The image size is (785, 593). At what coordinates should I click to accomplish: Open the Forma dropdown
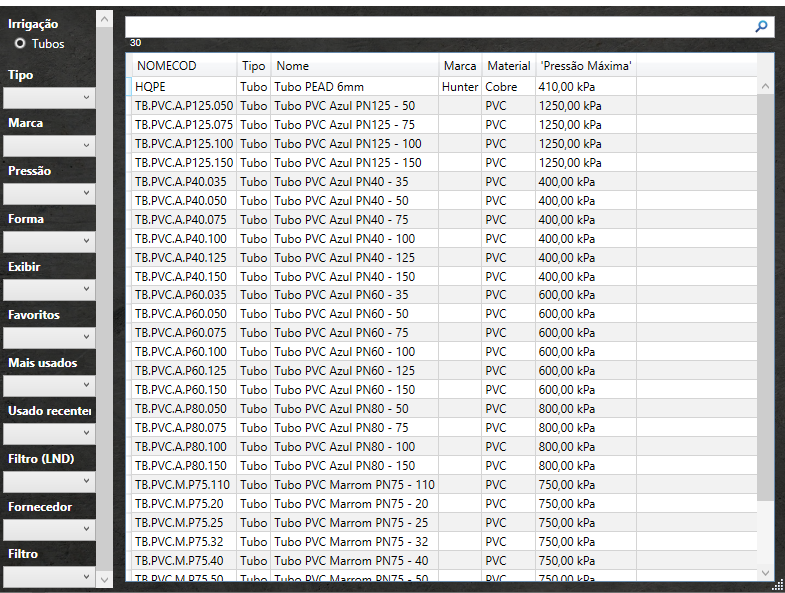[x=48, y=242]
